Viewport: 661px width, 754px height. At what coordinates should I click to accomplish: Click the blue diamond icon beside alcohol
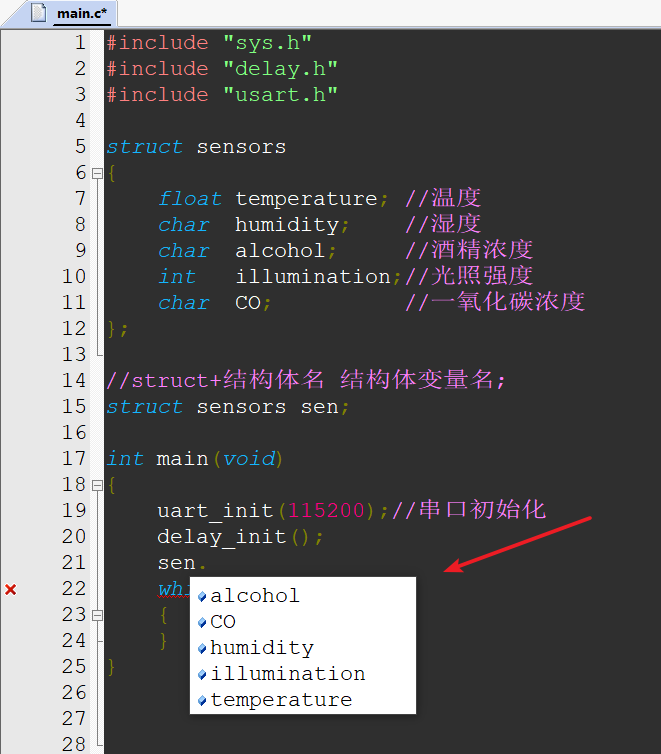202,597
